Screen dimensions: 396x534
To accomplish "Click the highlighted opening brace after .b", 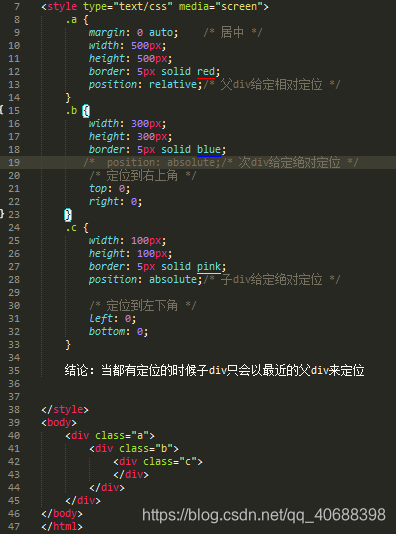I will click(86, 111).
